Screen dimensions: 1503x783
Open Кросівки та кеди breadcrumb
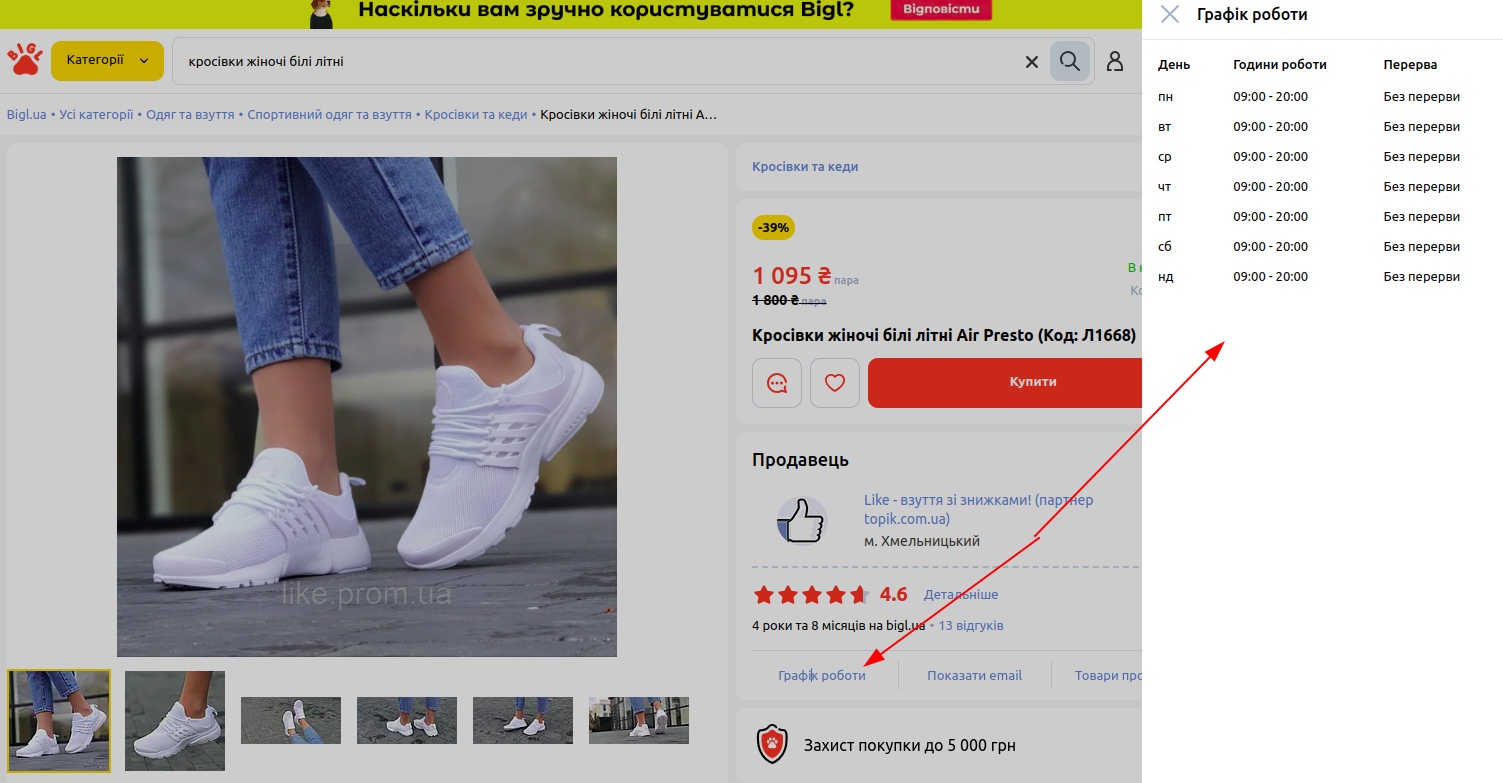(476, 115)
